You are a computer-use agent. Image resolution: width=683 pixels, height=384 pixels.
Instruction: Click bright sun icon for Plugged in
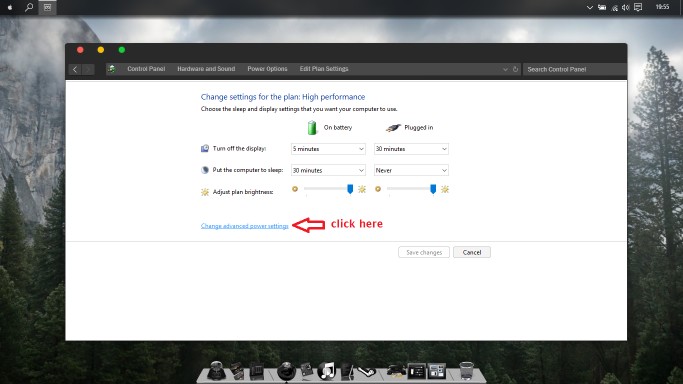[445, 189]
